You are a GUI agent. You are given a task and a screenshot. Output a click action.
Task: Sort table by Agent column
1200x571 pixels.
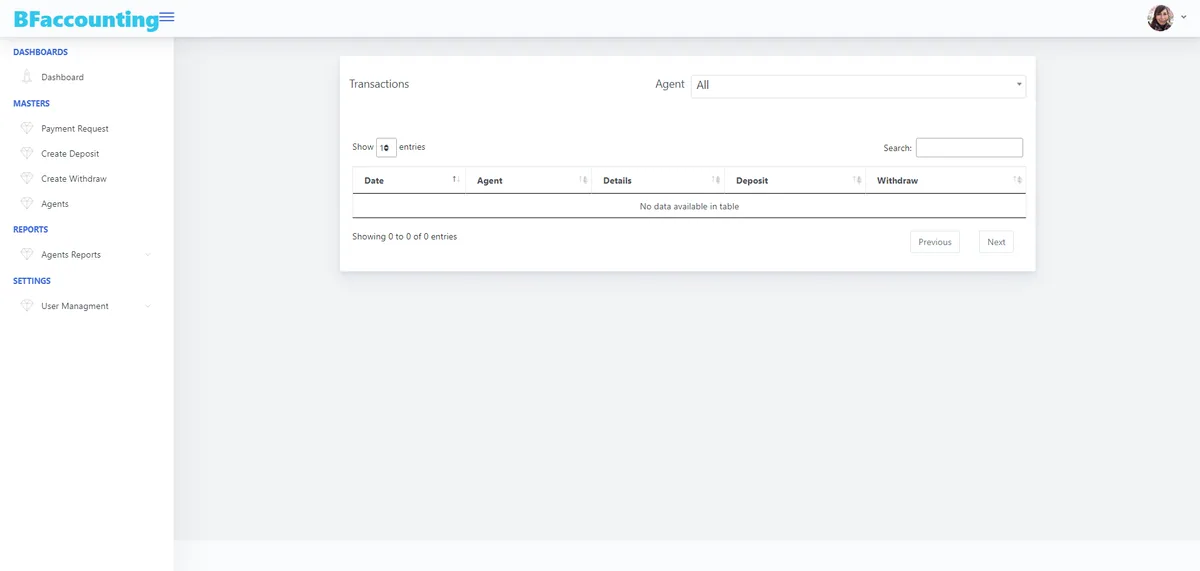click(528, 180)
